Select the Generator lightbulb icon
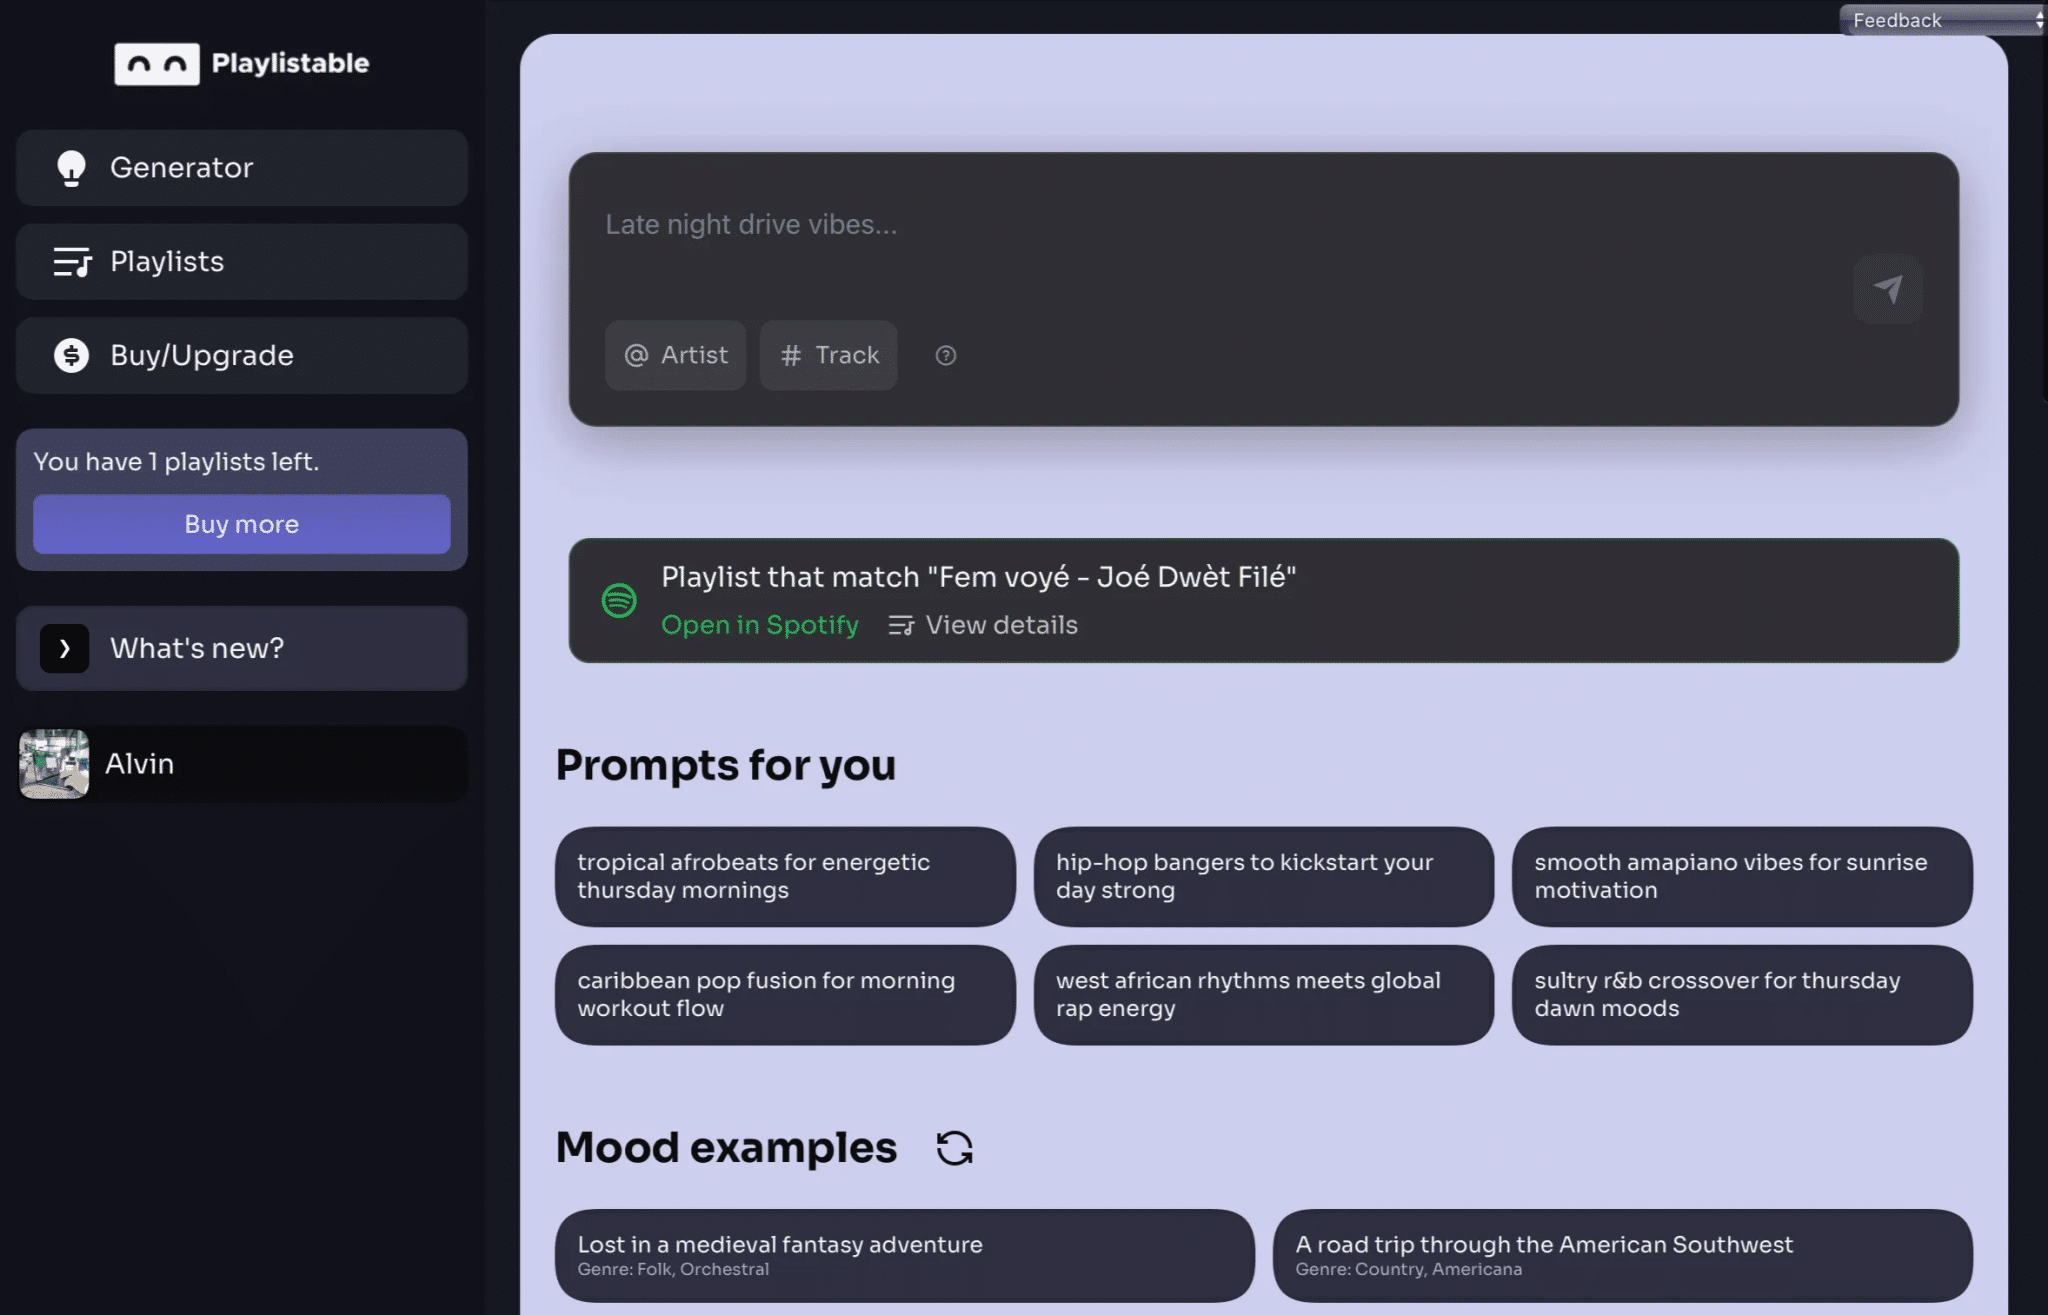This screenshot has height=1315, width=2048. click(70, 167)
